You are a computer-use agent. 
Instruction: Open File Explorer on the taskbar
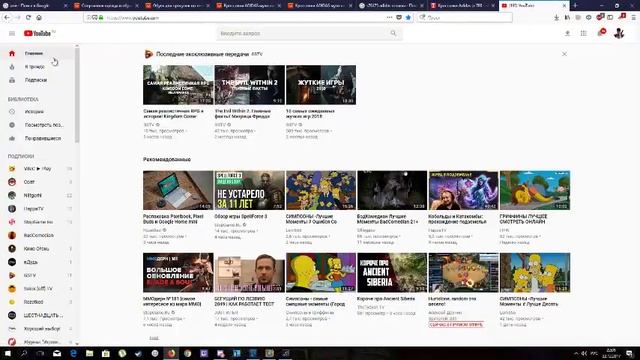(x=89, y=353)
